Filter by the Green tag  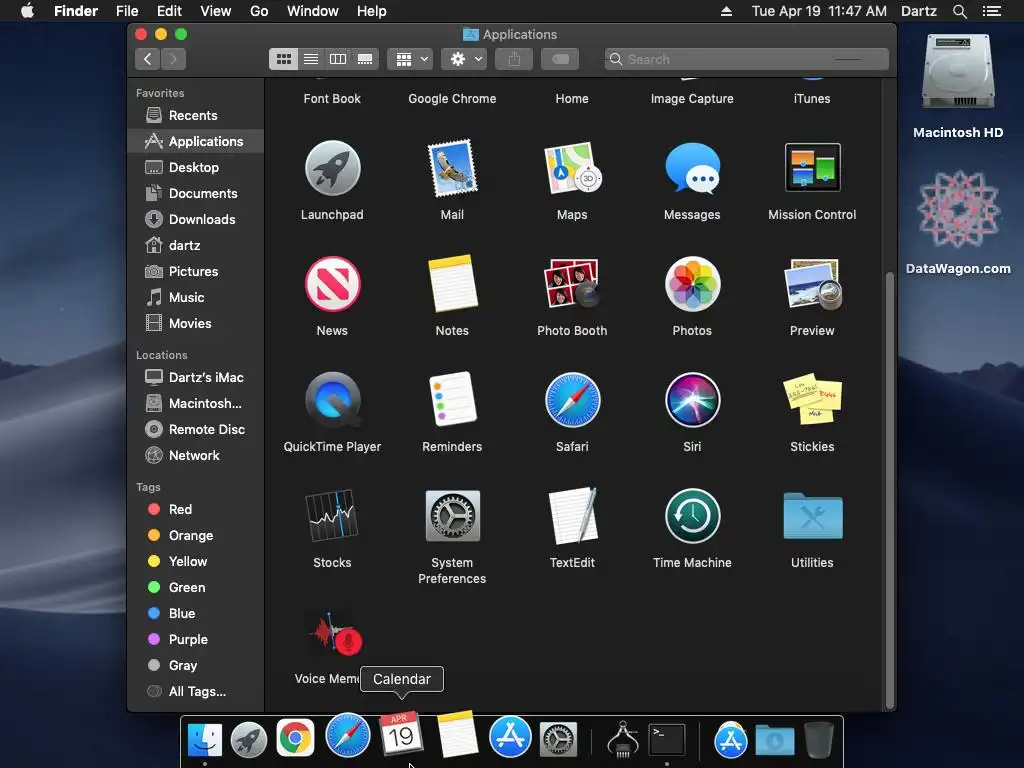tap(195, 588)
